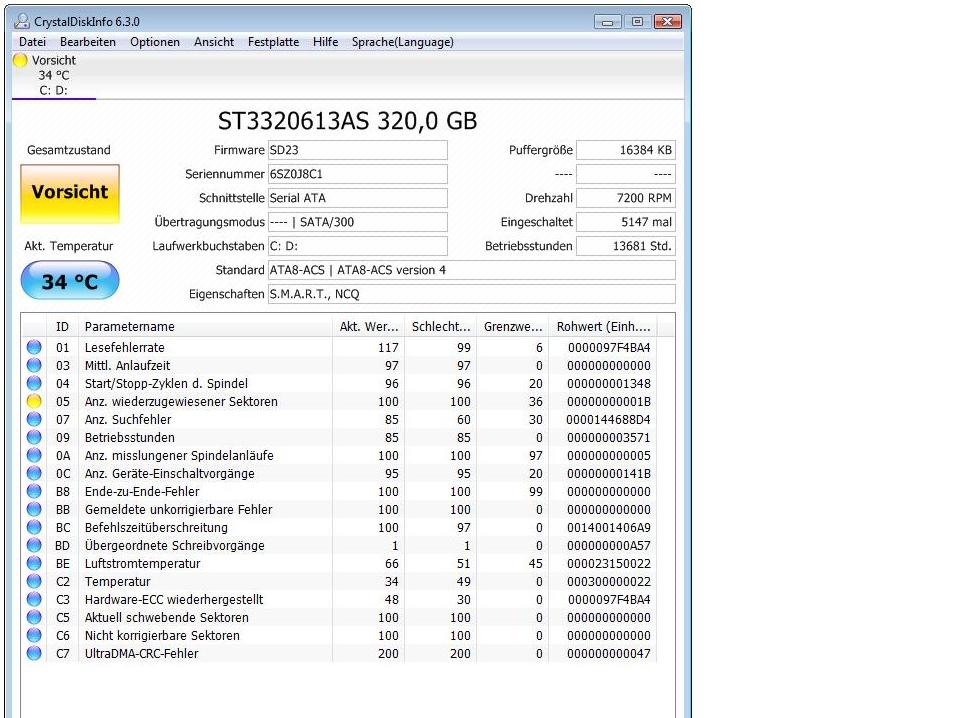Click the Parametername column header
Image resolution: width=960 pixels, height=718 pixels.
click(206, 326)
